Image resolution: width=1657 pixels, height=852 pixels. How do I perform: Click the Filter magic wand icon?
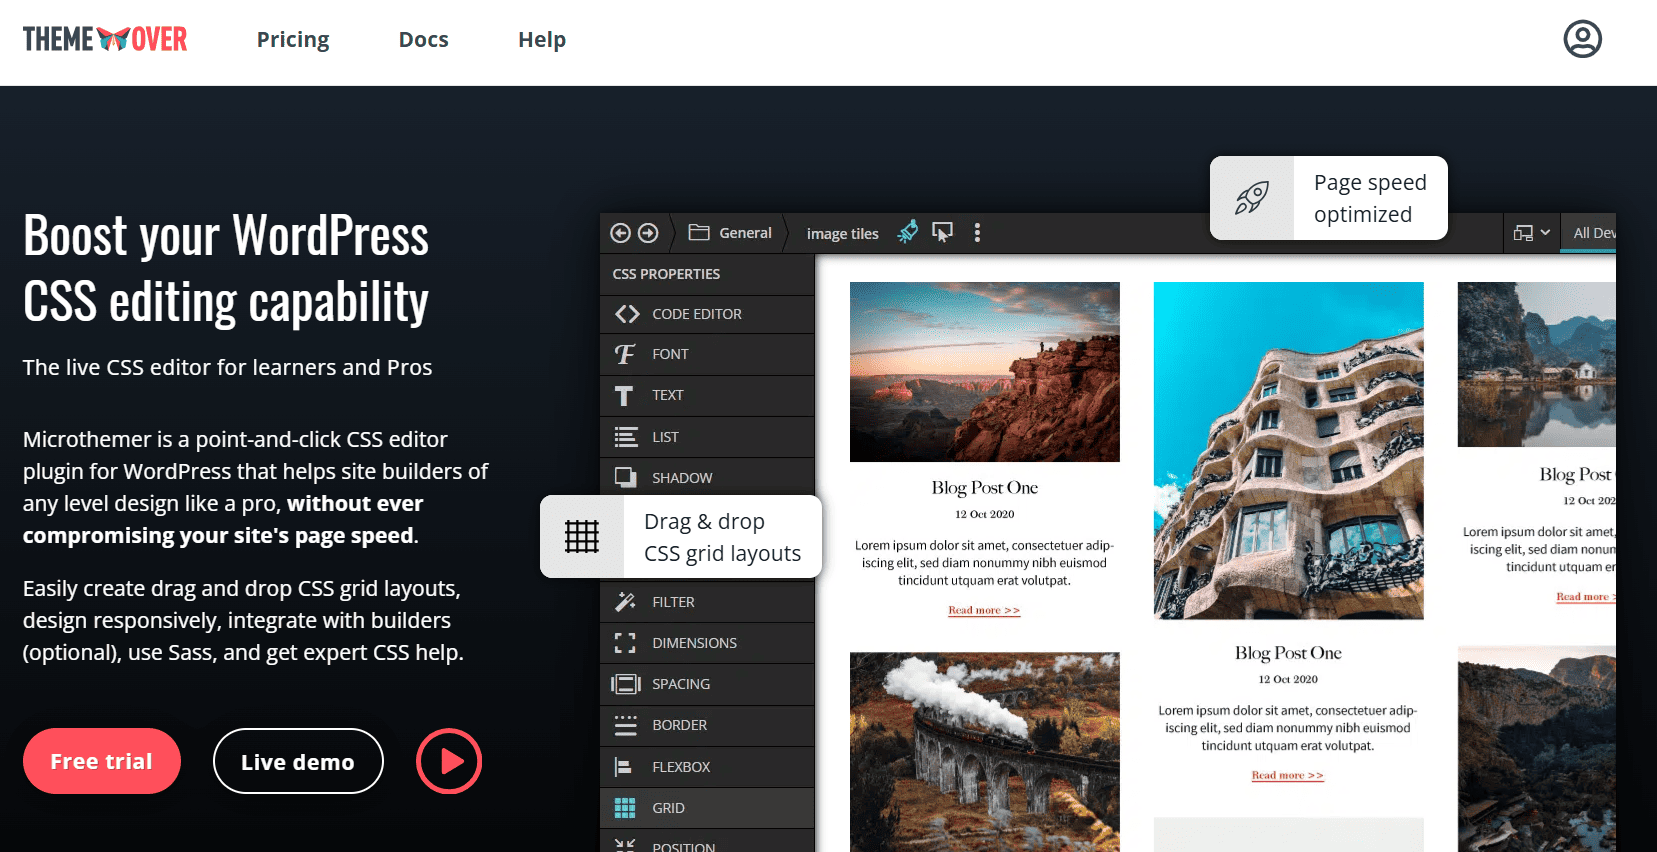pos(626,602)
